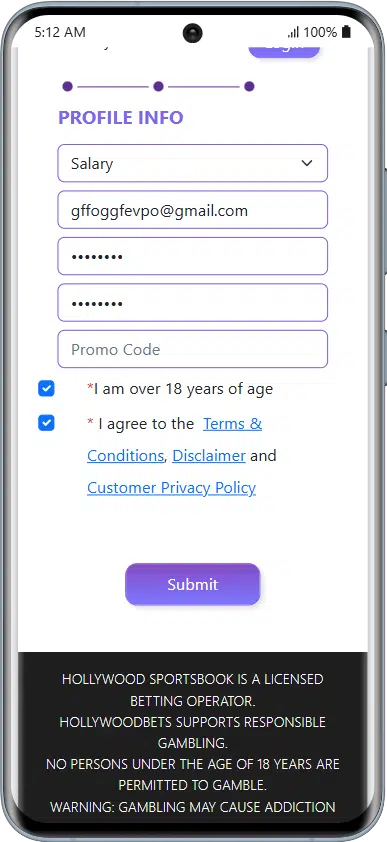Viewport: 387px width, 842px height.
Task: Click the third progress step dot
Action: (x=249, y=86)
